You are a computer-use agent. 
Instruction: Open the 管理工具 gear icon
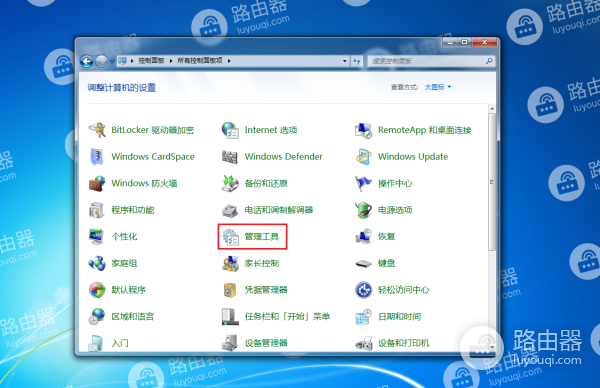pos(231,236)
